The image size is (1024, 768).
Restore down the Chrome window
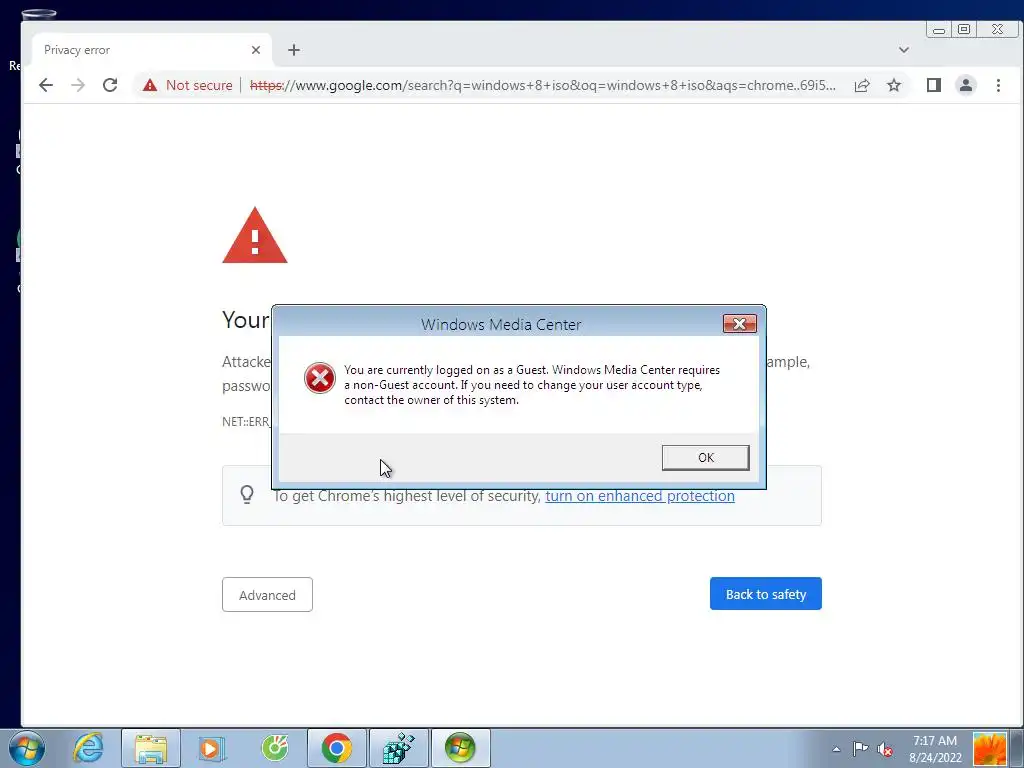964,29
